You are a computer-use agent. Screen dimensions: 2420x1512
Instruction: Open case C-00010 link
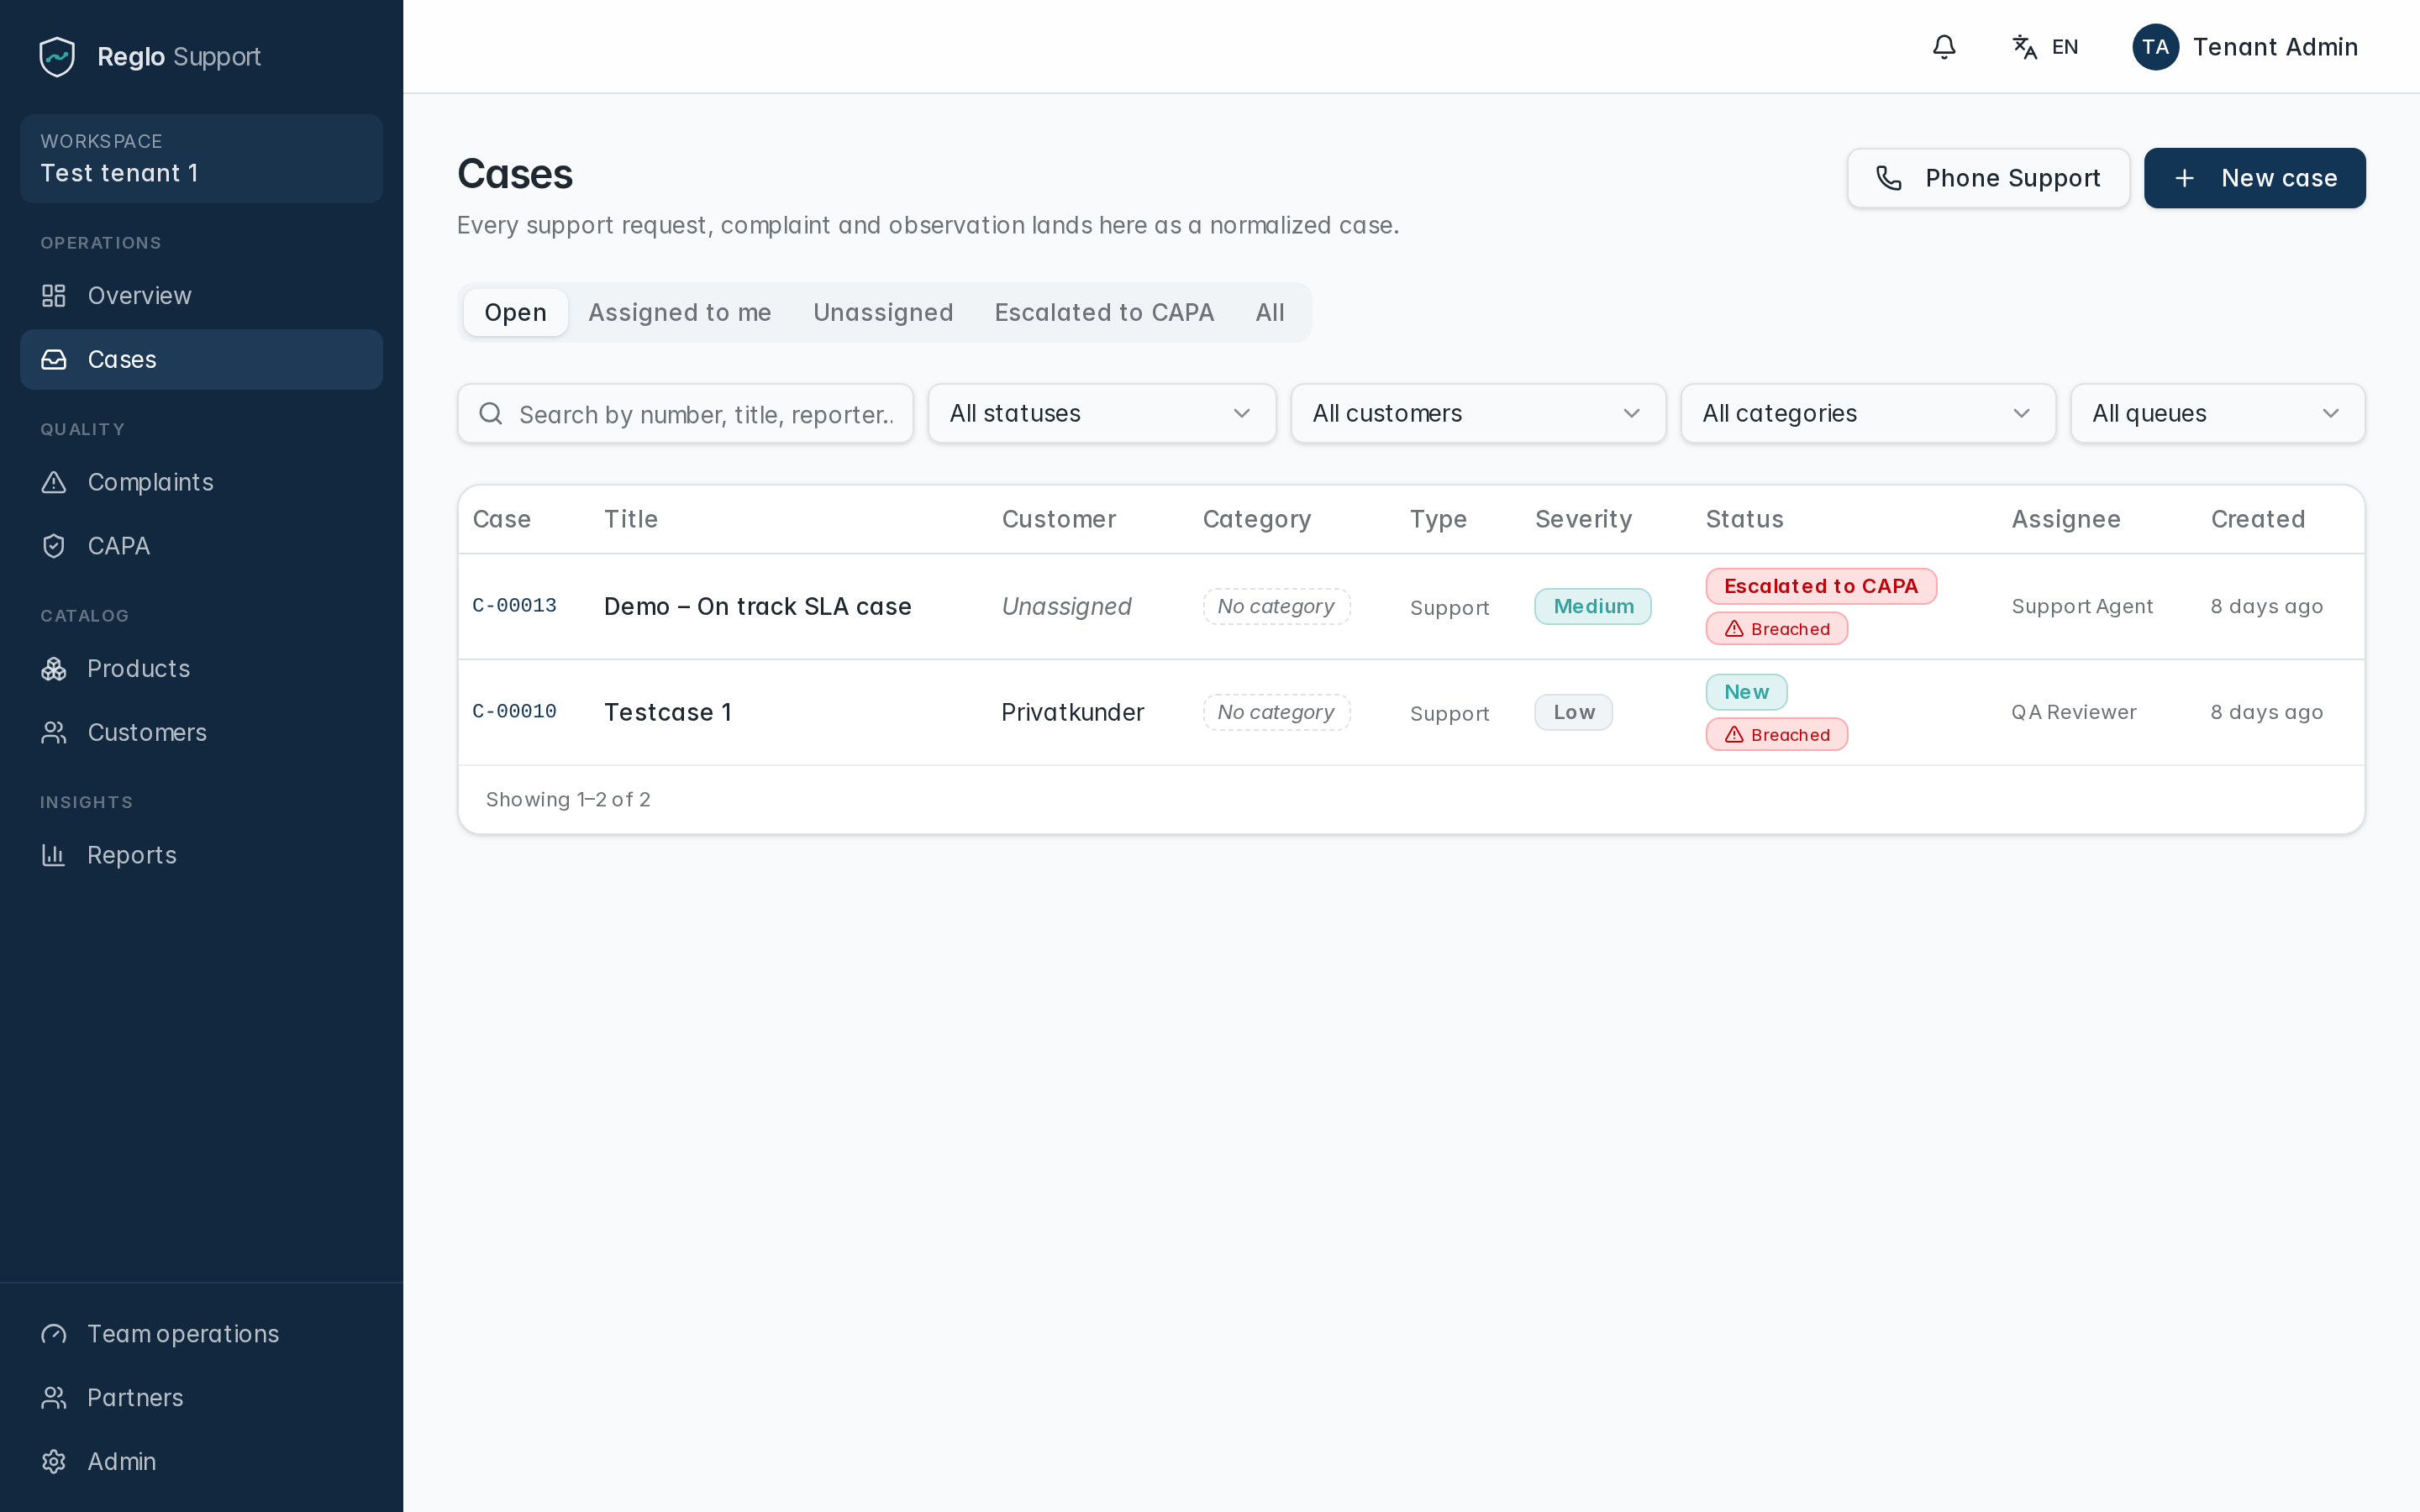pos(514,712)
